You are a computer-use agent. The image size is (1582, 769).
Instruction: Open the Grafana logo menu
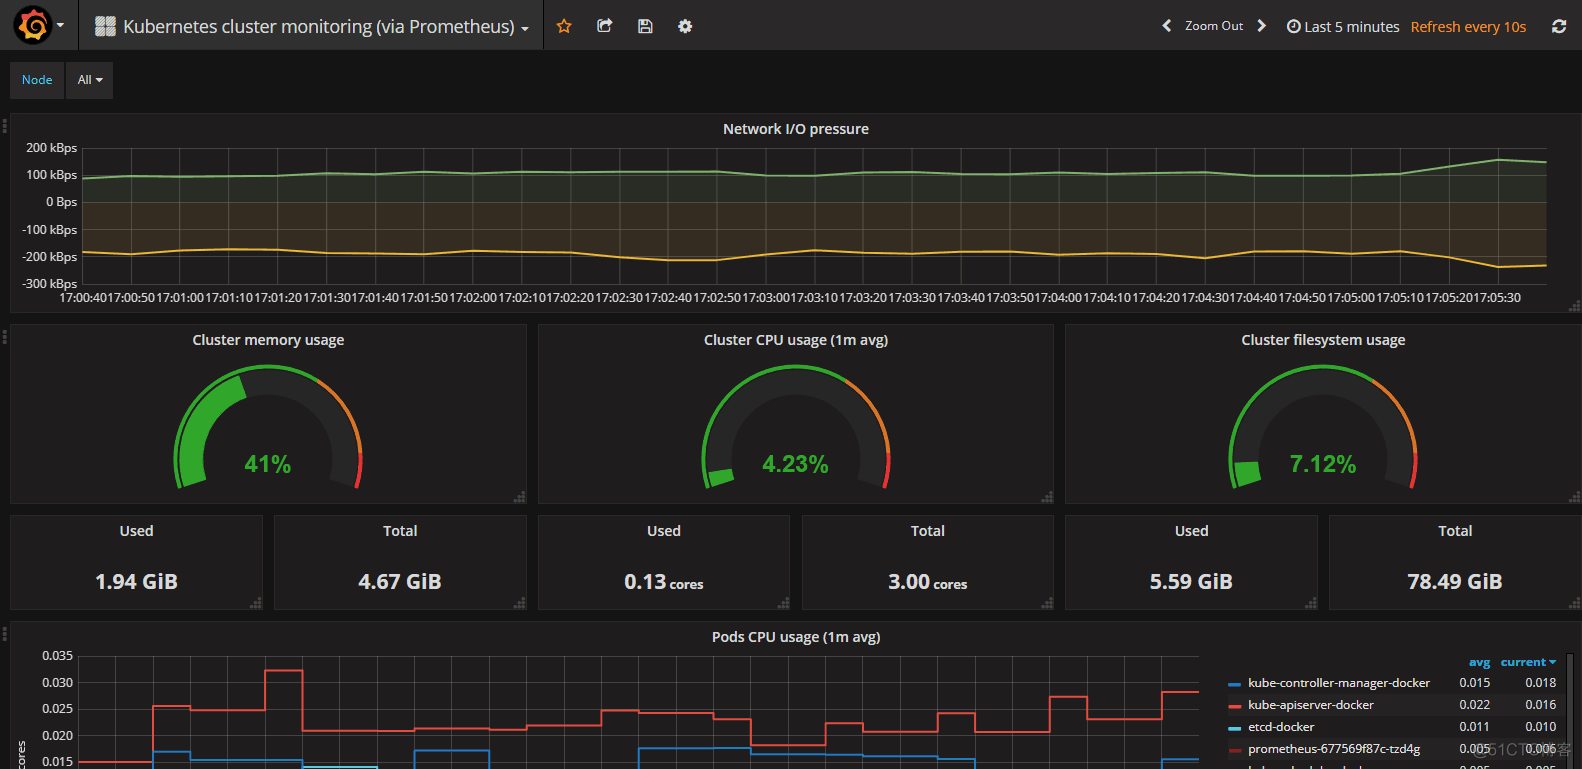[33, 25]
